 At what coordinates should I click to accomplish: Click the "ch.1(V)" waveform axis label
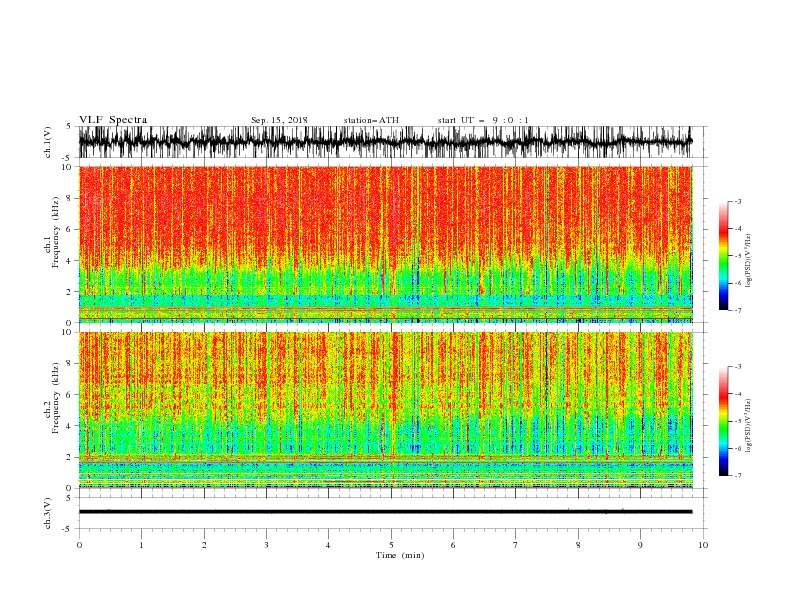point(48,142)
